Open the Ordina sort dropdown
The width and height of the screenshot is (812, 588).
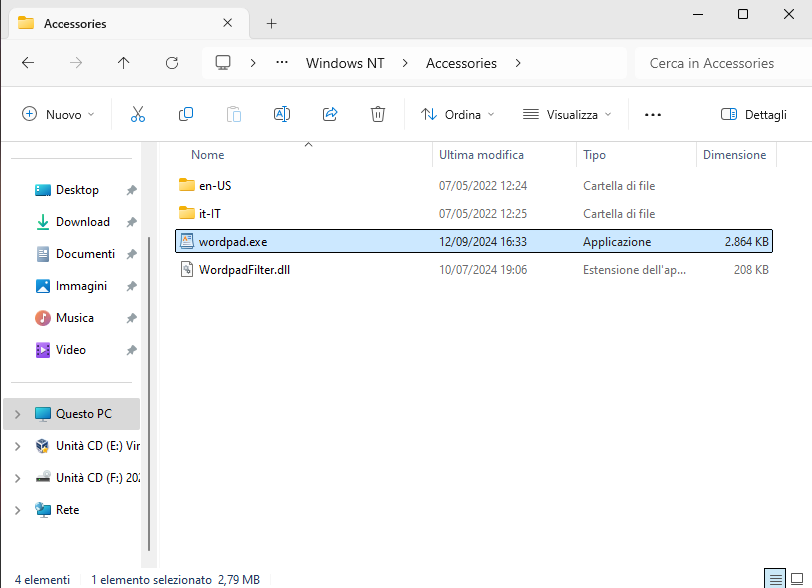458,114
